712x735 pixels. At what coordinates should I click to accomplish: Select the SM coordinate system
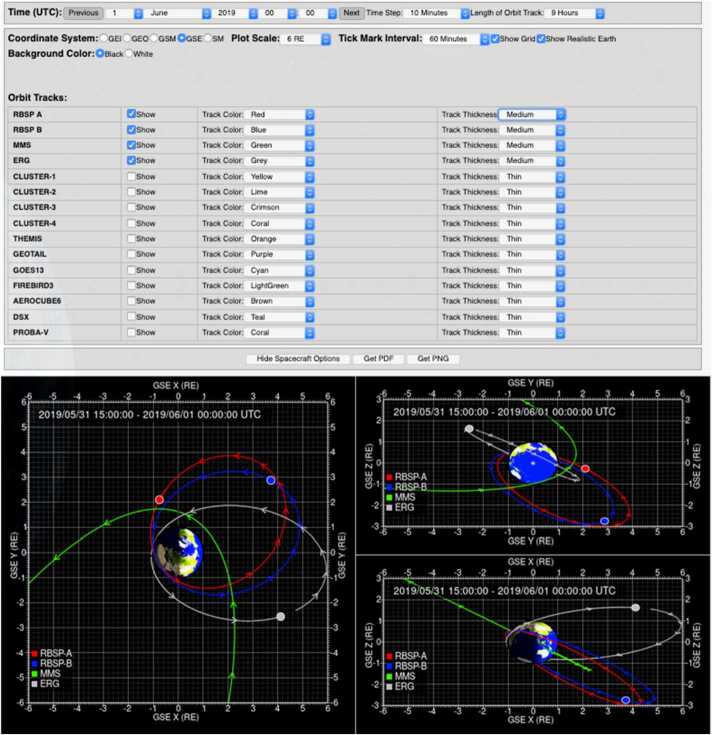pyautogui.click(x=208, y=38)
